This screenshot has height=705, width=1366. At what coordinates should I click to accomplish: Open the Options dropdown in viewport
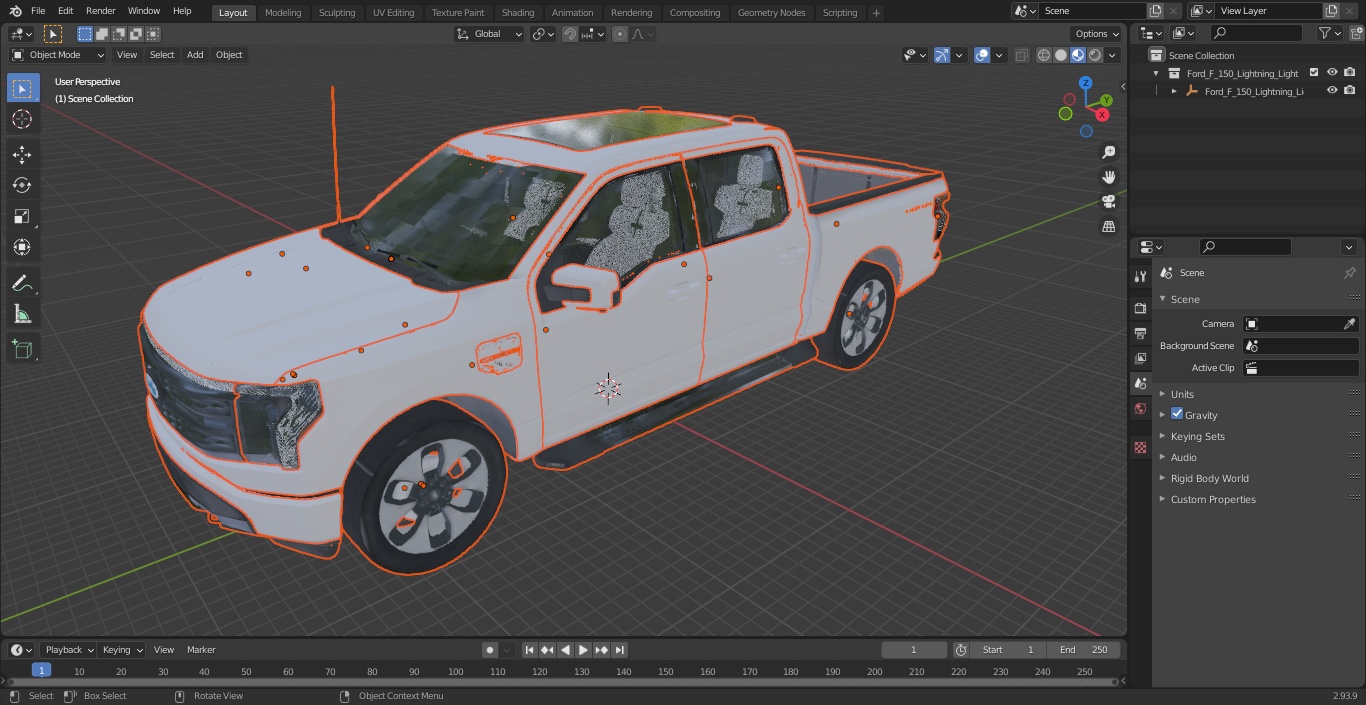tap(1097, 34)
